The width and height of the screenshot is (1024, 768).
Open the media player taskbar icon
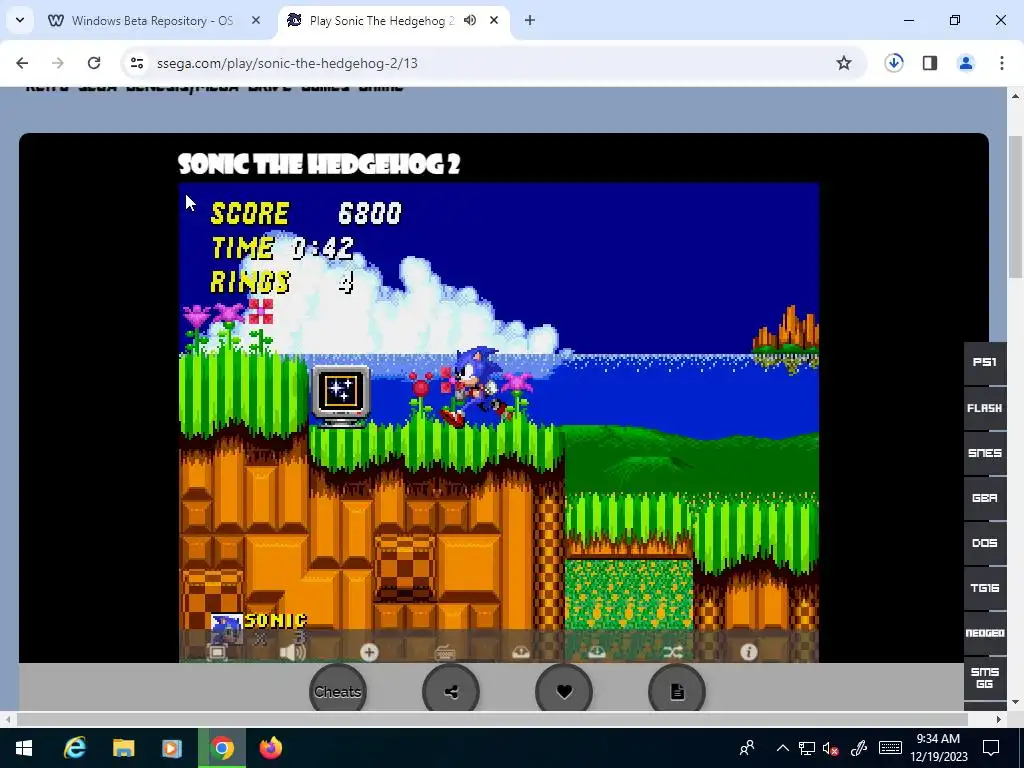pyautogui.click(x=172, y=748)
